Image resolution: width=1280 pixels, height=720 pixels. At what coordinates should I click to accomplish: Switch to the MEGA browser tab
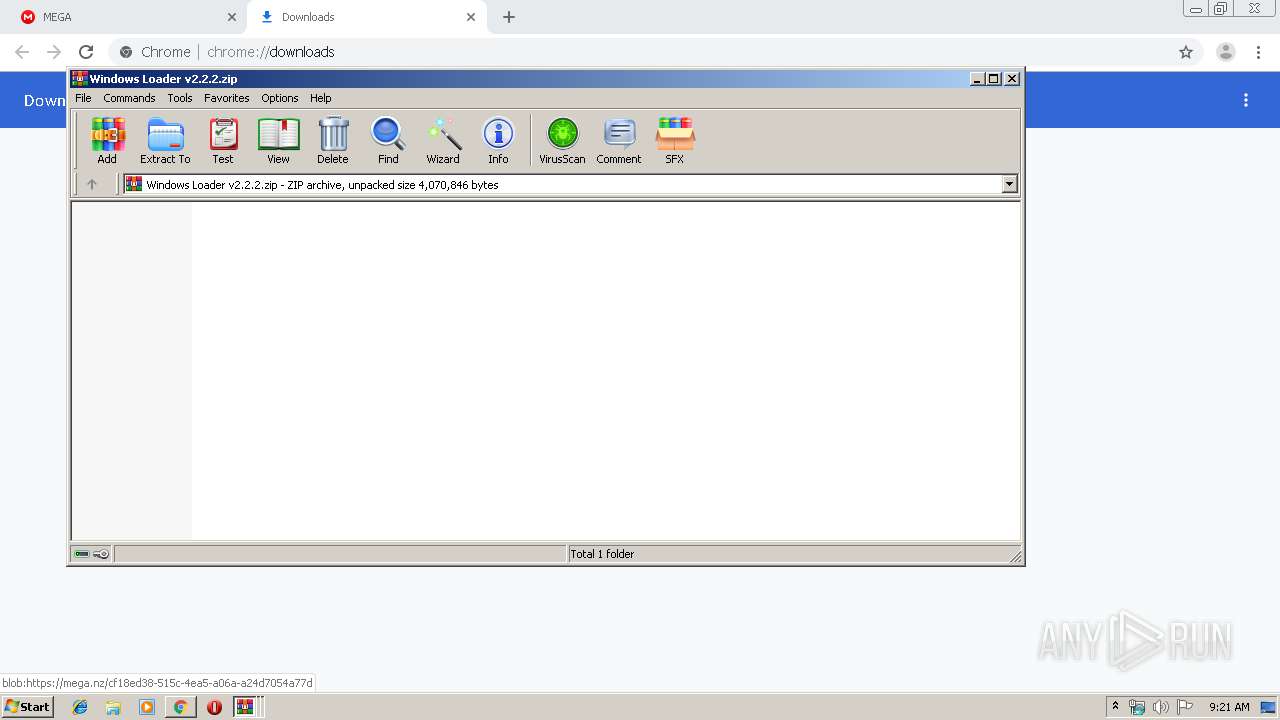(124, 17)
